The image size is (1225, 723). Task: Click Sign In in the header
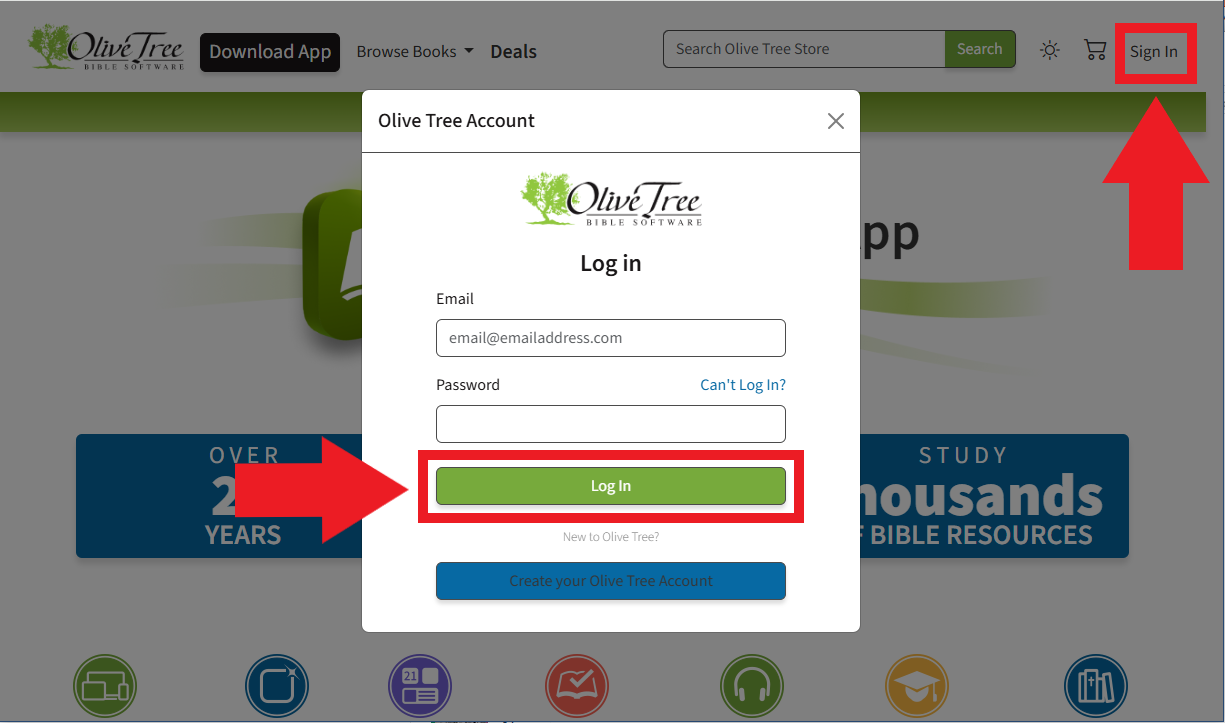point(1154,52)
